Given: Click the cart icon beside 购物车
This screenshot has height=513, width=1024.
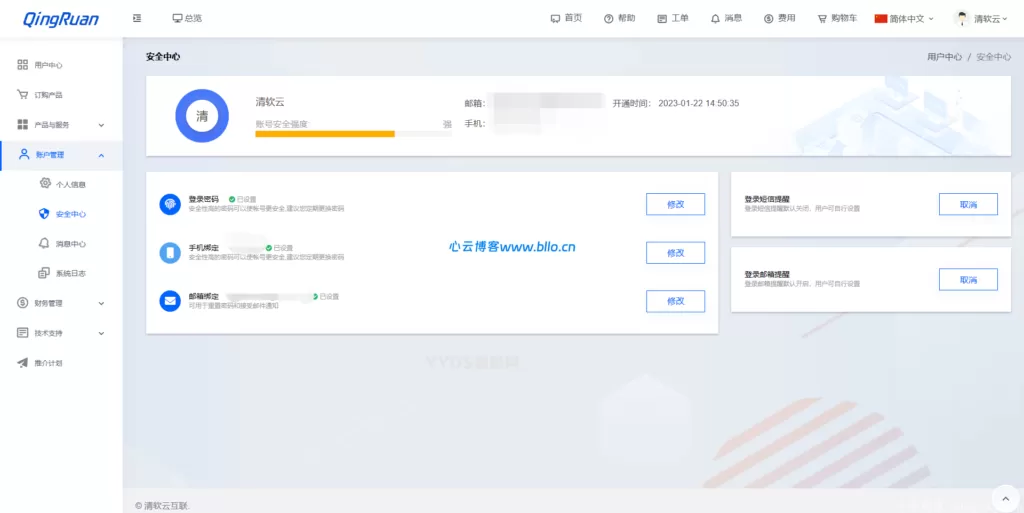Looking at the screenshot, I should [822, 19].
